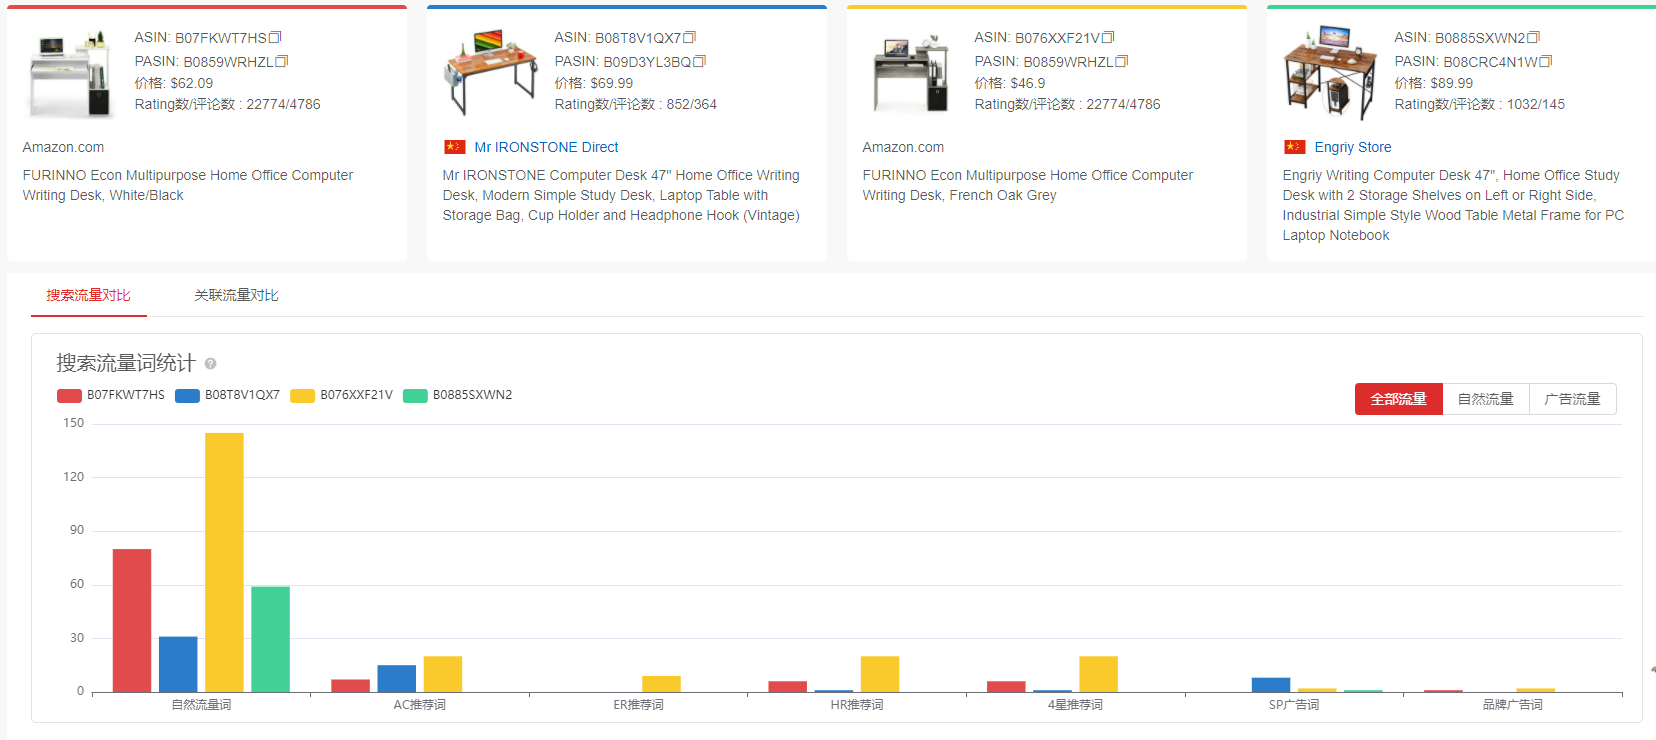Click the rating text 852/364

pyautogui.click(x=691, y=104)
